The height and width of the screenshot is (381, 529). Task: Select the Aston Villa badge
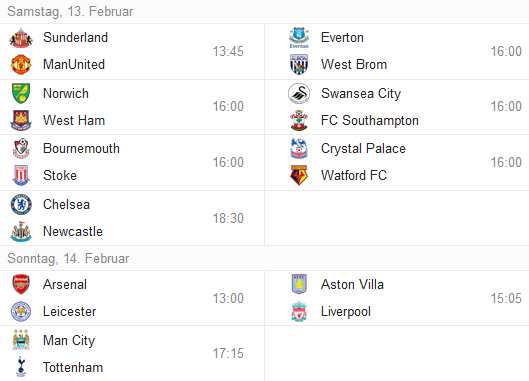point(299,284)
